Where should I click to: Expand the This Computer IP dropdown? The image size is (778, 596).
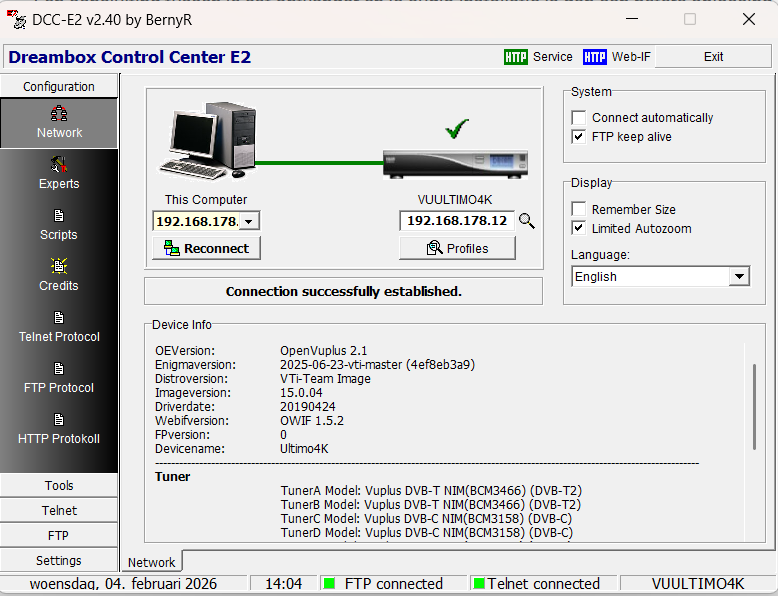coord(249,221)
